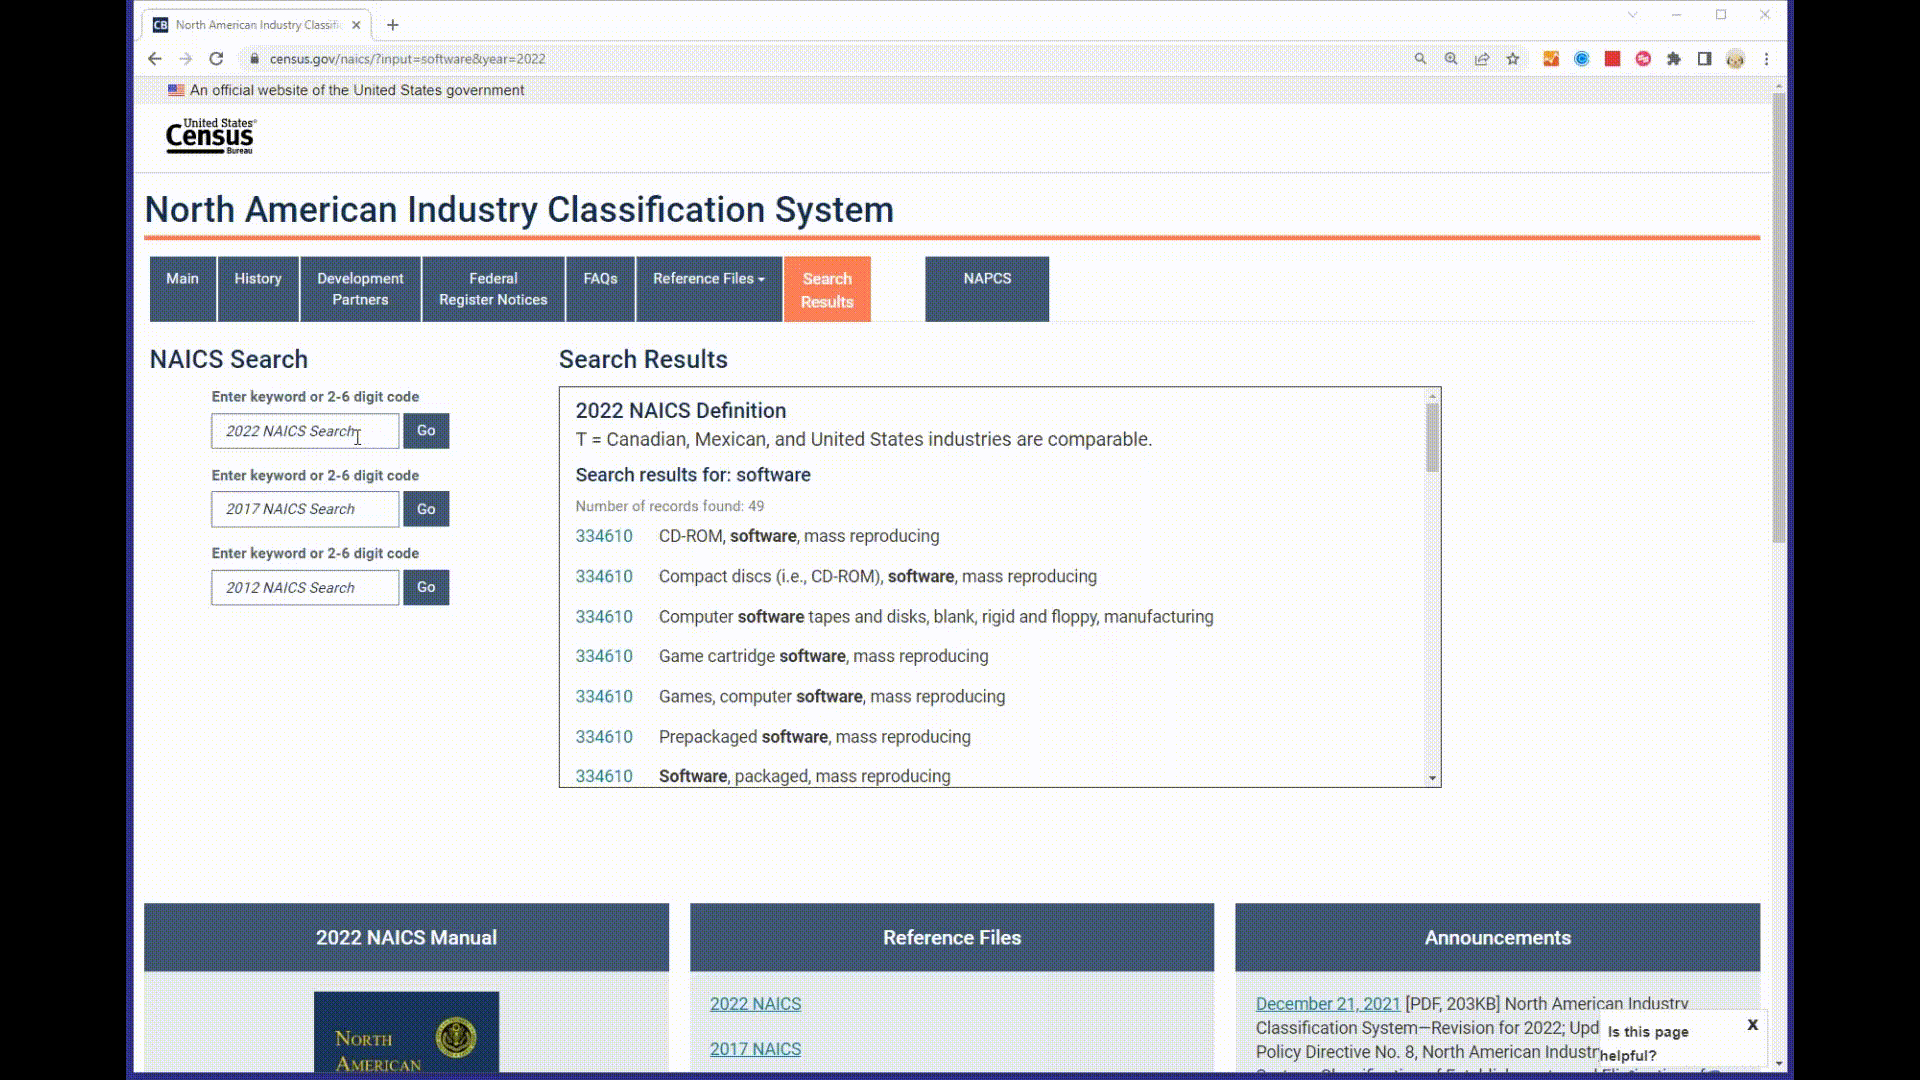The height and width of the screenshot is (1080, 1920).
Task: Close the 'Is this page helpful' popup
Action: 1752,1025
